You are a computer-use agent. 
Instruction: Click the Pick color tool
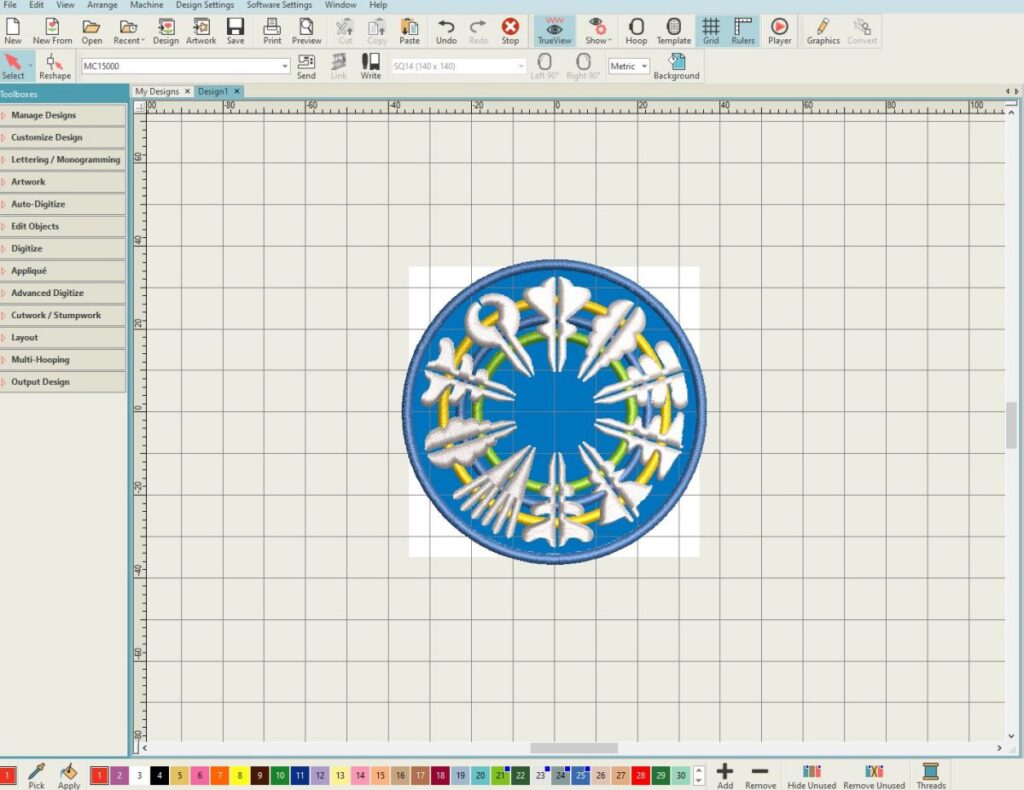pyautogui.click(x=37, y=776)
